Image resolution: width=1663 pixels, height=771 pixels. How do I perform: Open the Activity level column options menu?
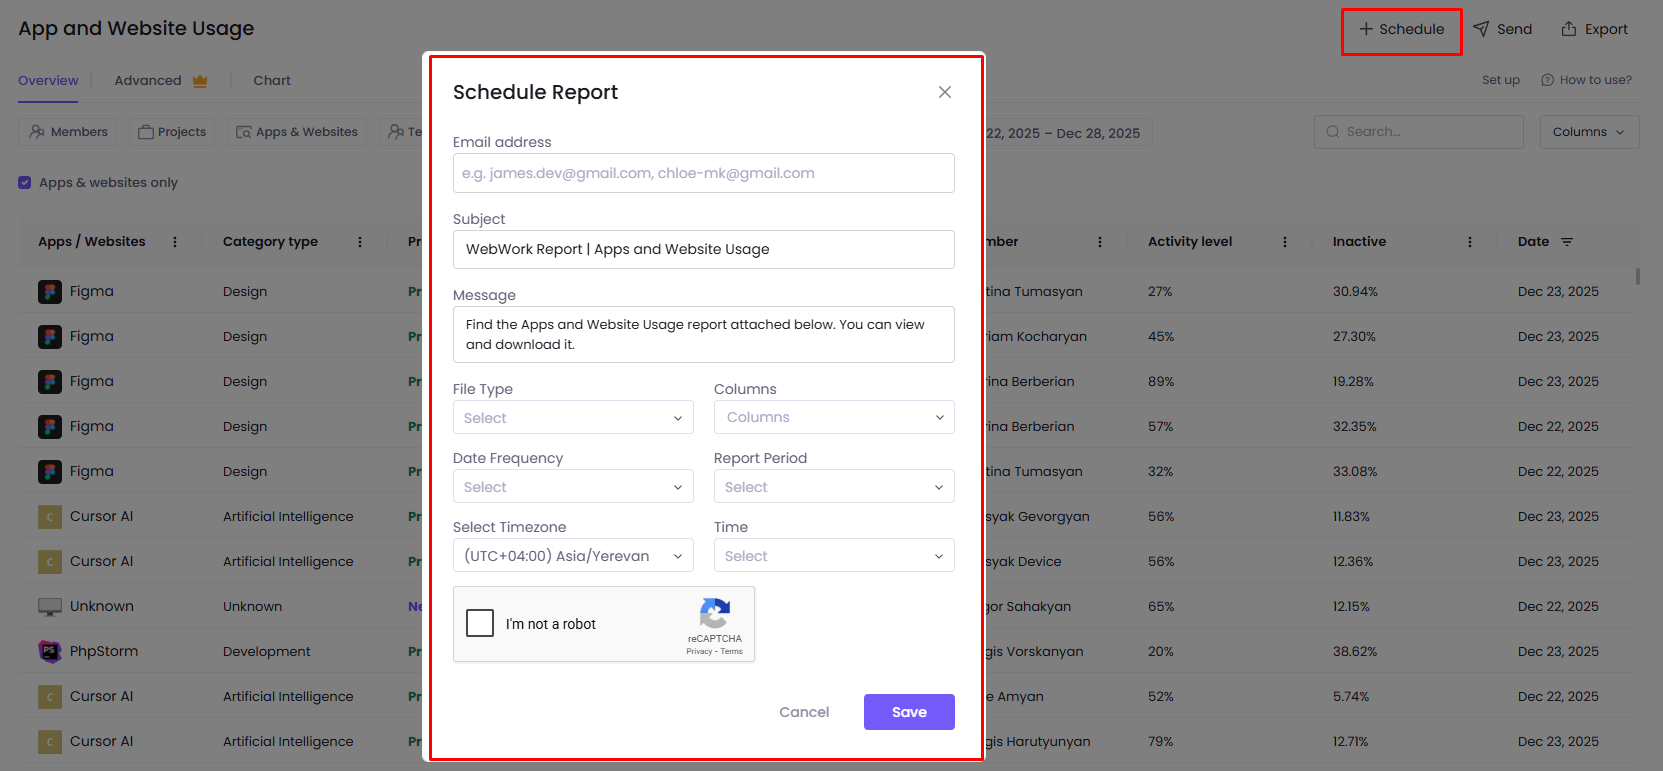[1285, 242]
